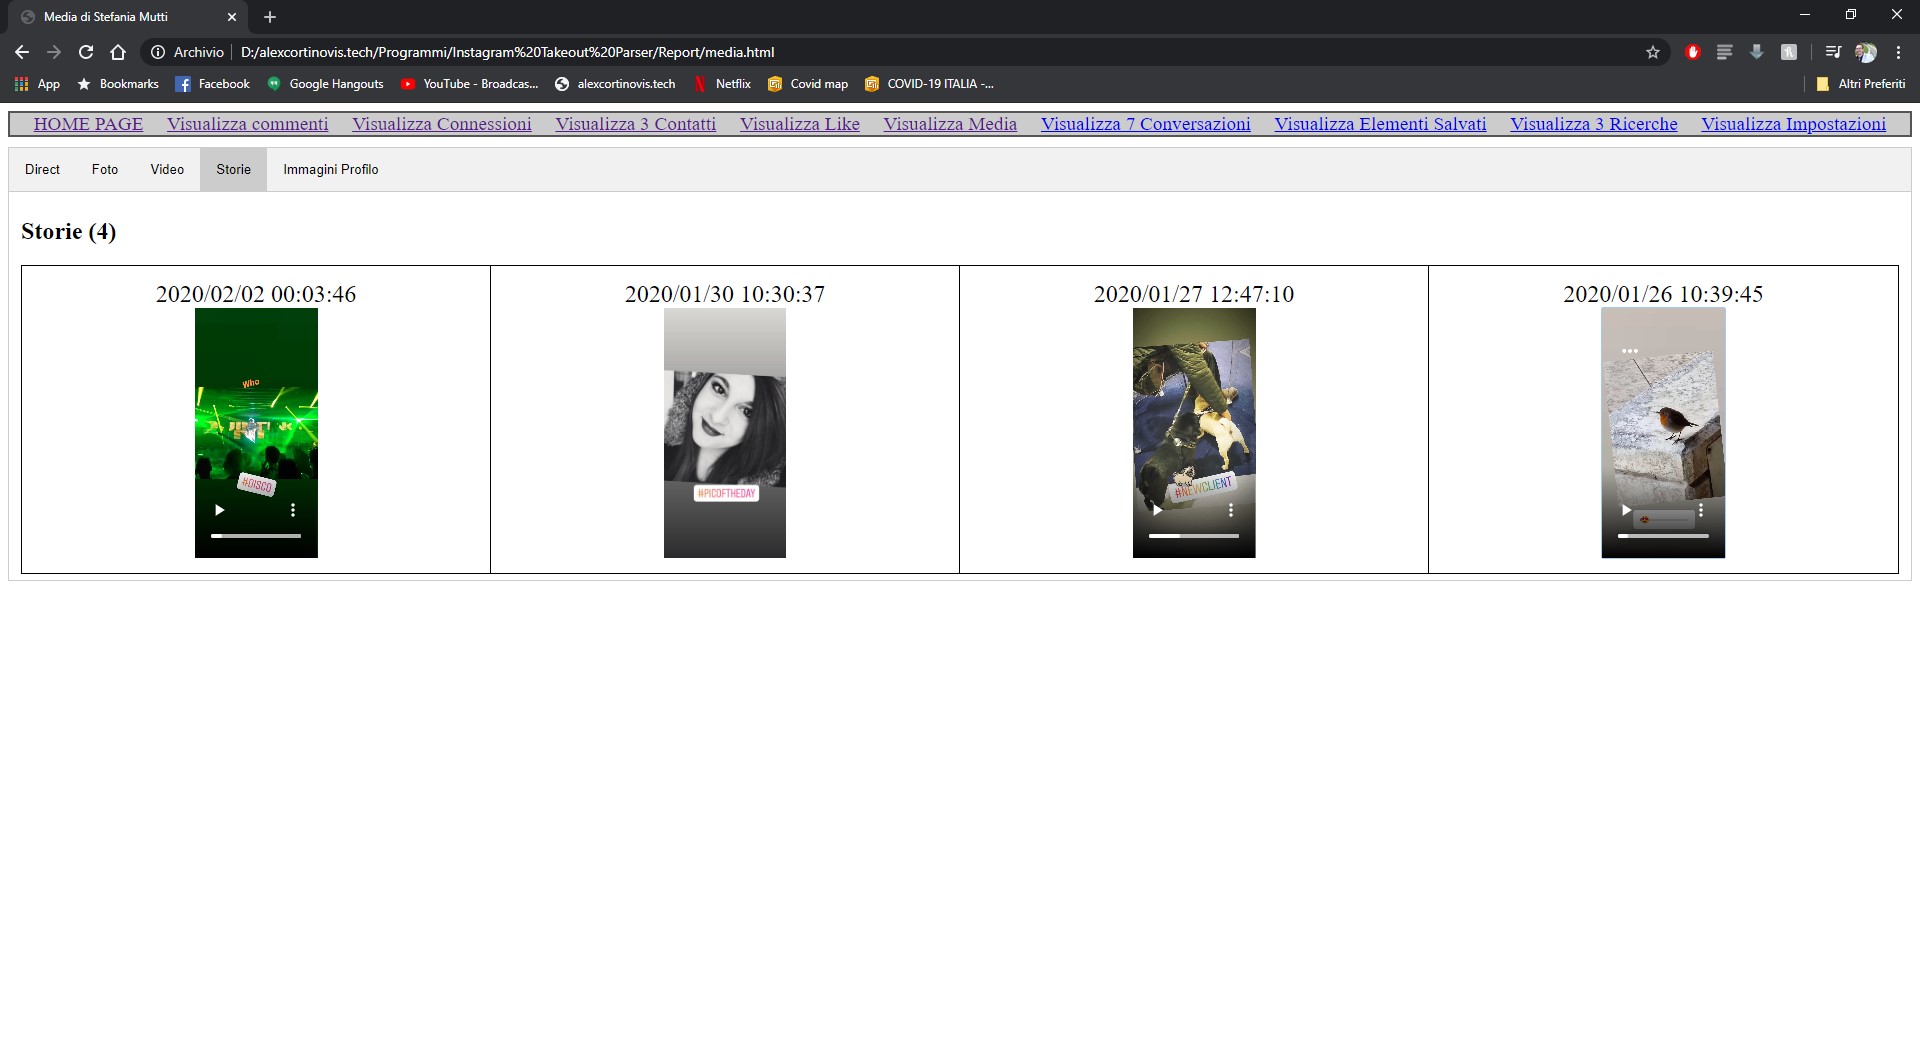
Task: Play the 2020/01/26 story video
Action: click(x=1625, y=510)
